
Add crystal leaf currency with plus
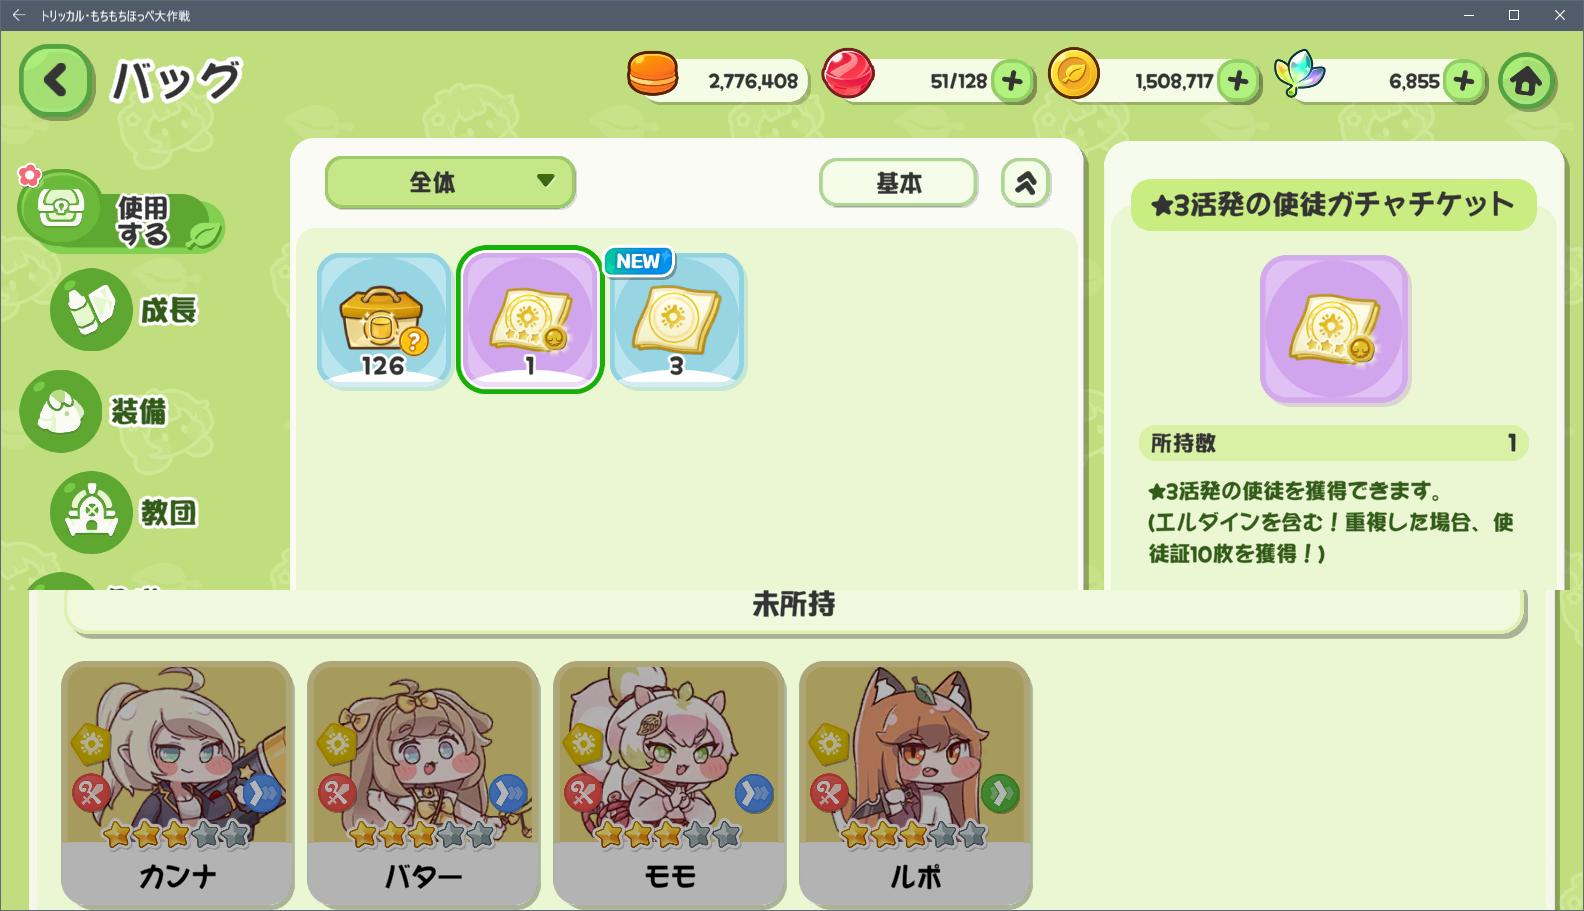pyautogui.click(x=1464, y=81)
